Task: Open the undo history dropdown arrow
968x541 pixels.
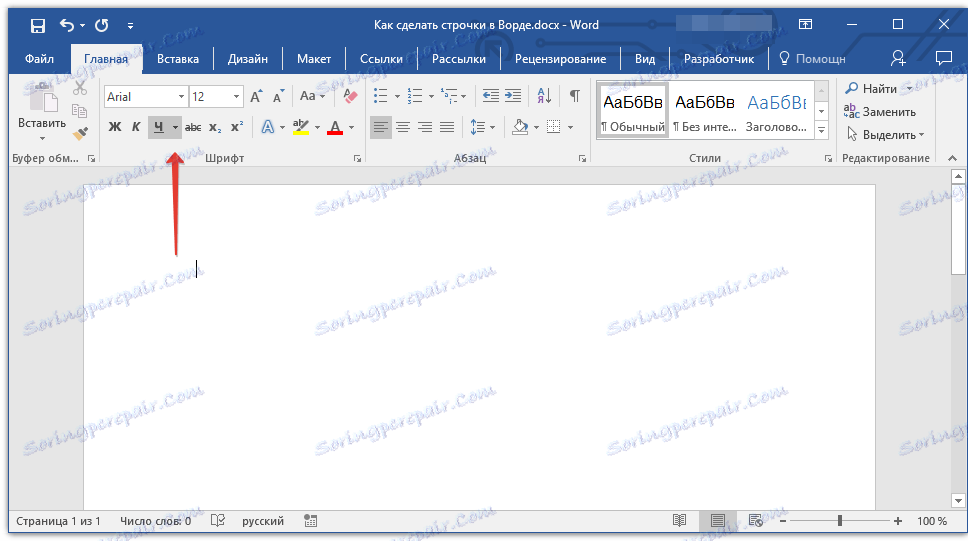Action: [82, 25]
